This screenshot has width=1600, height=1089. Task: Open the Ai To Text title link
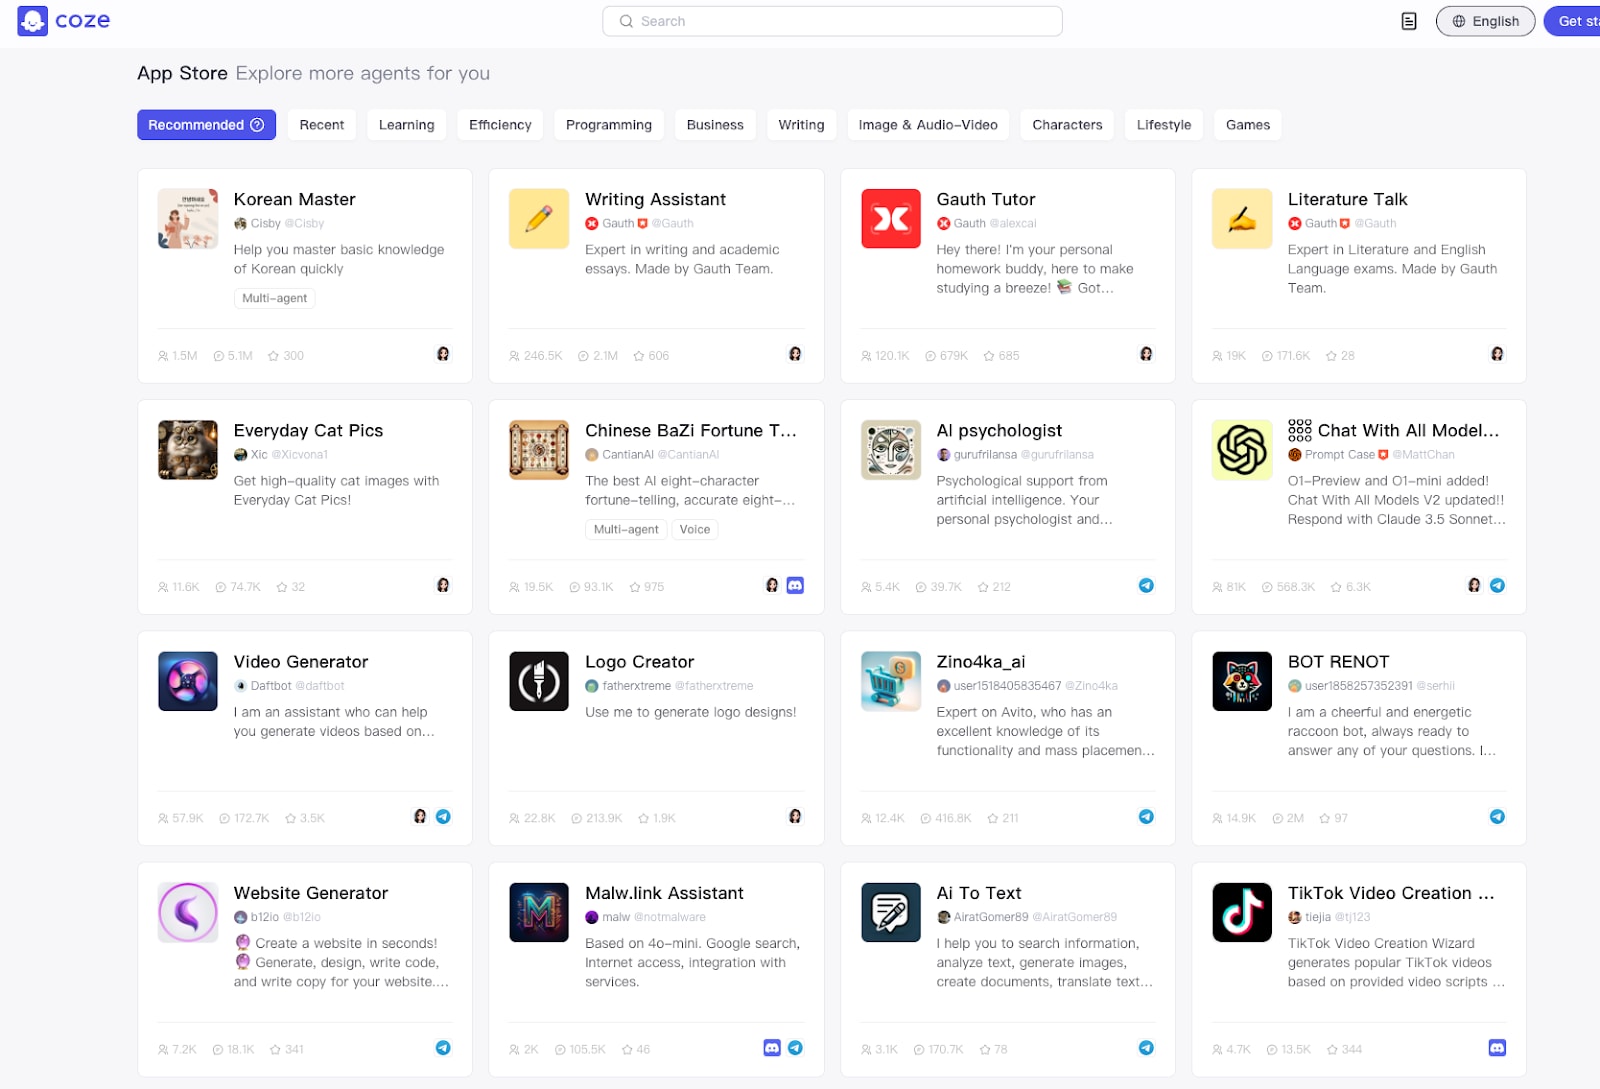click(x=979, y=893)
